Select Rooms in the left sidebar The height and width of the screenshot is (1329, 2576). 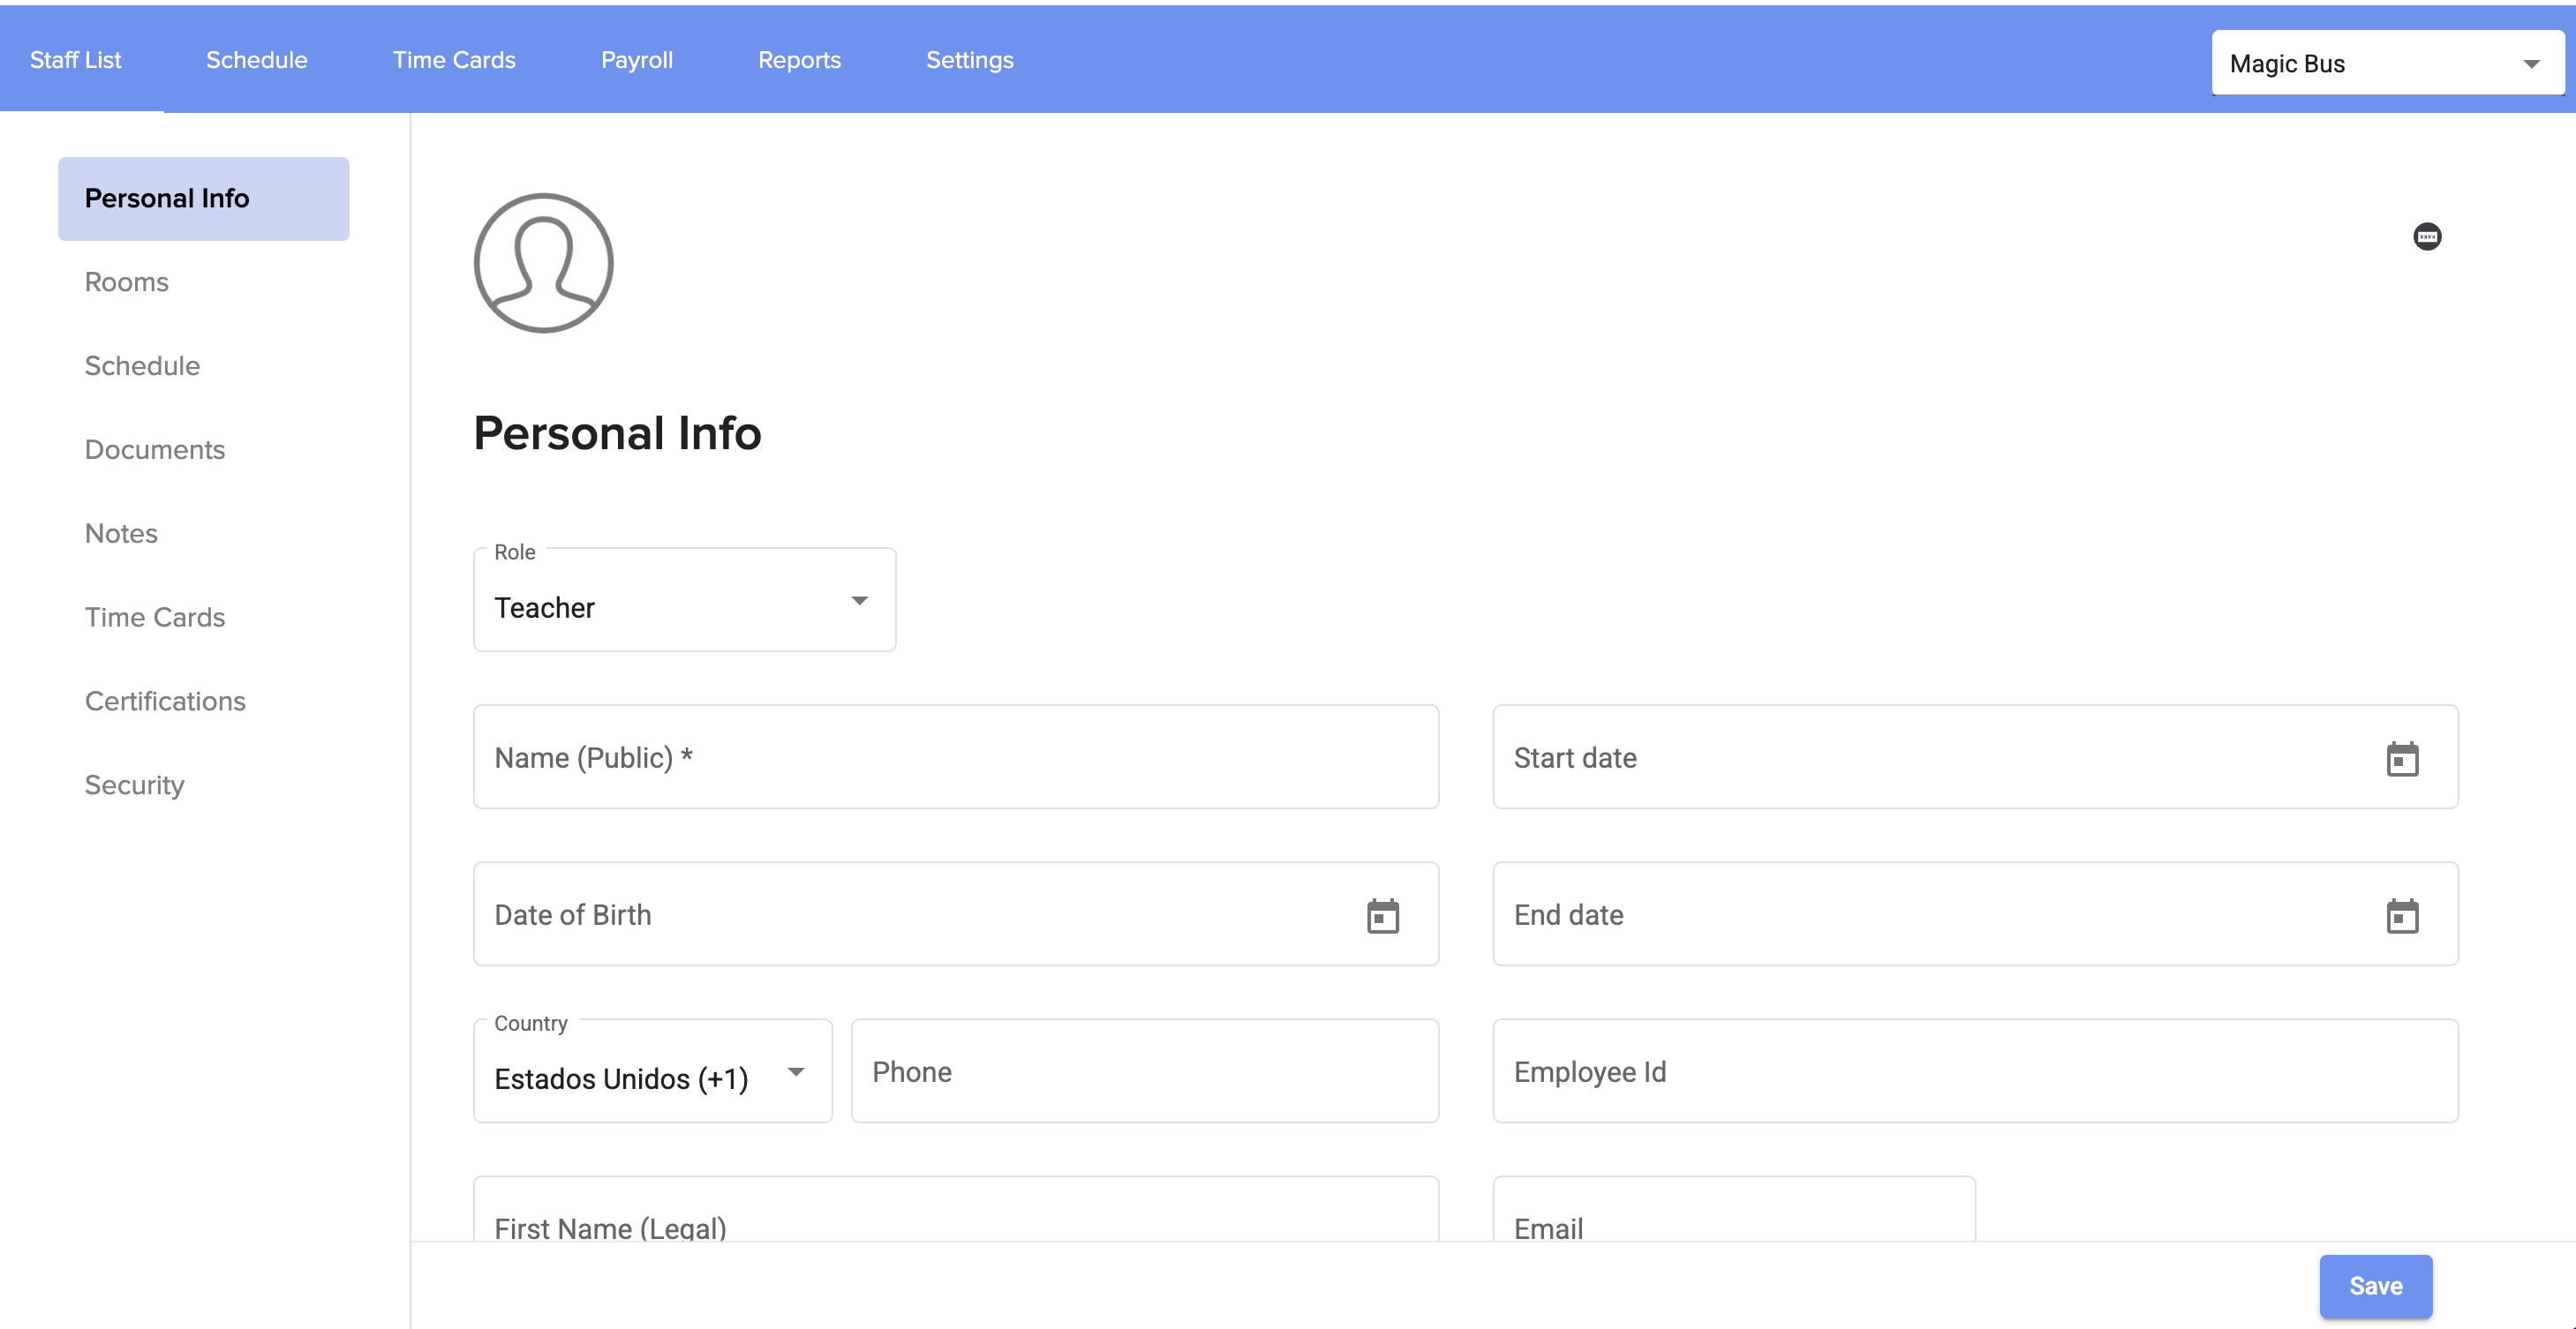tap(126, 282)
